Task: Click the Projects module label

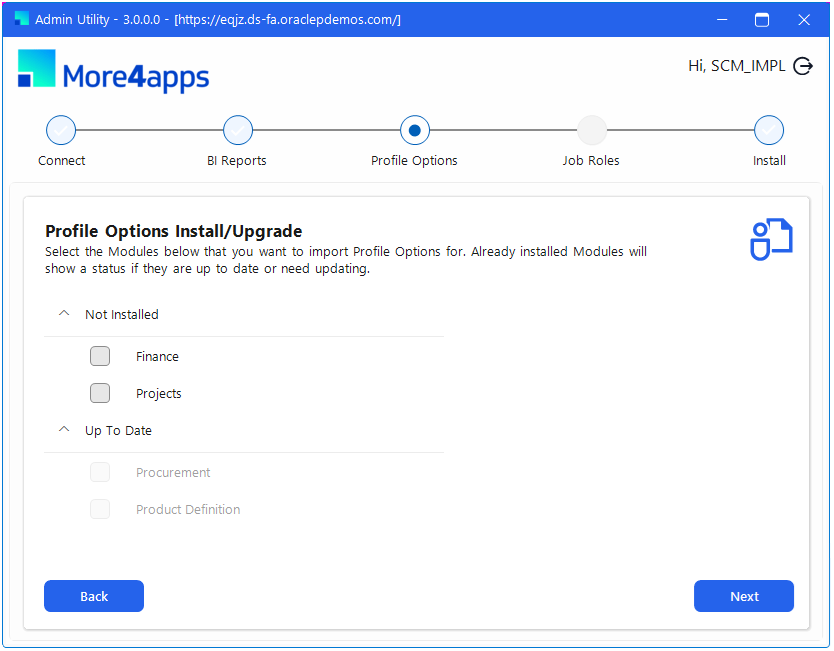Action: tap(159, 394)
